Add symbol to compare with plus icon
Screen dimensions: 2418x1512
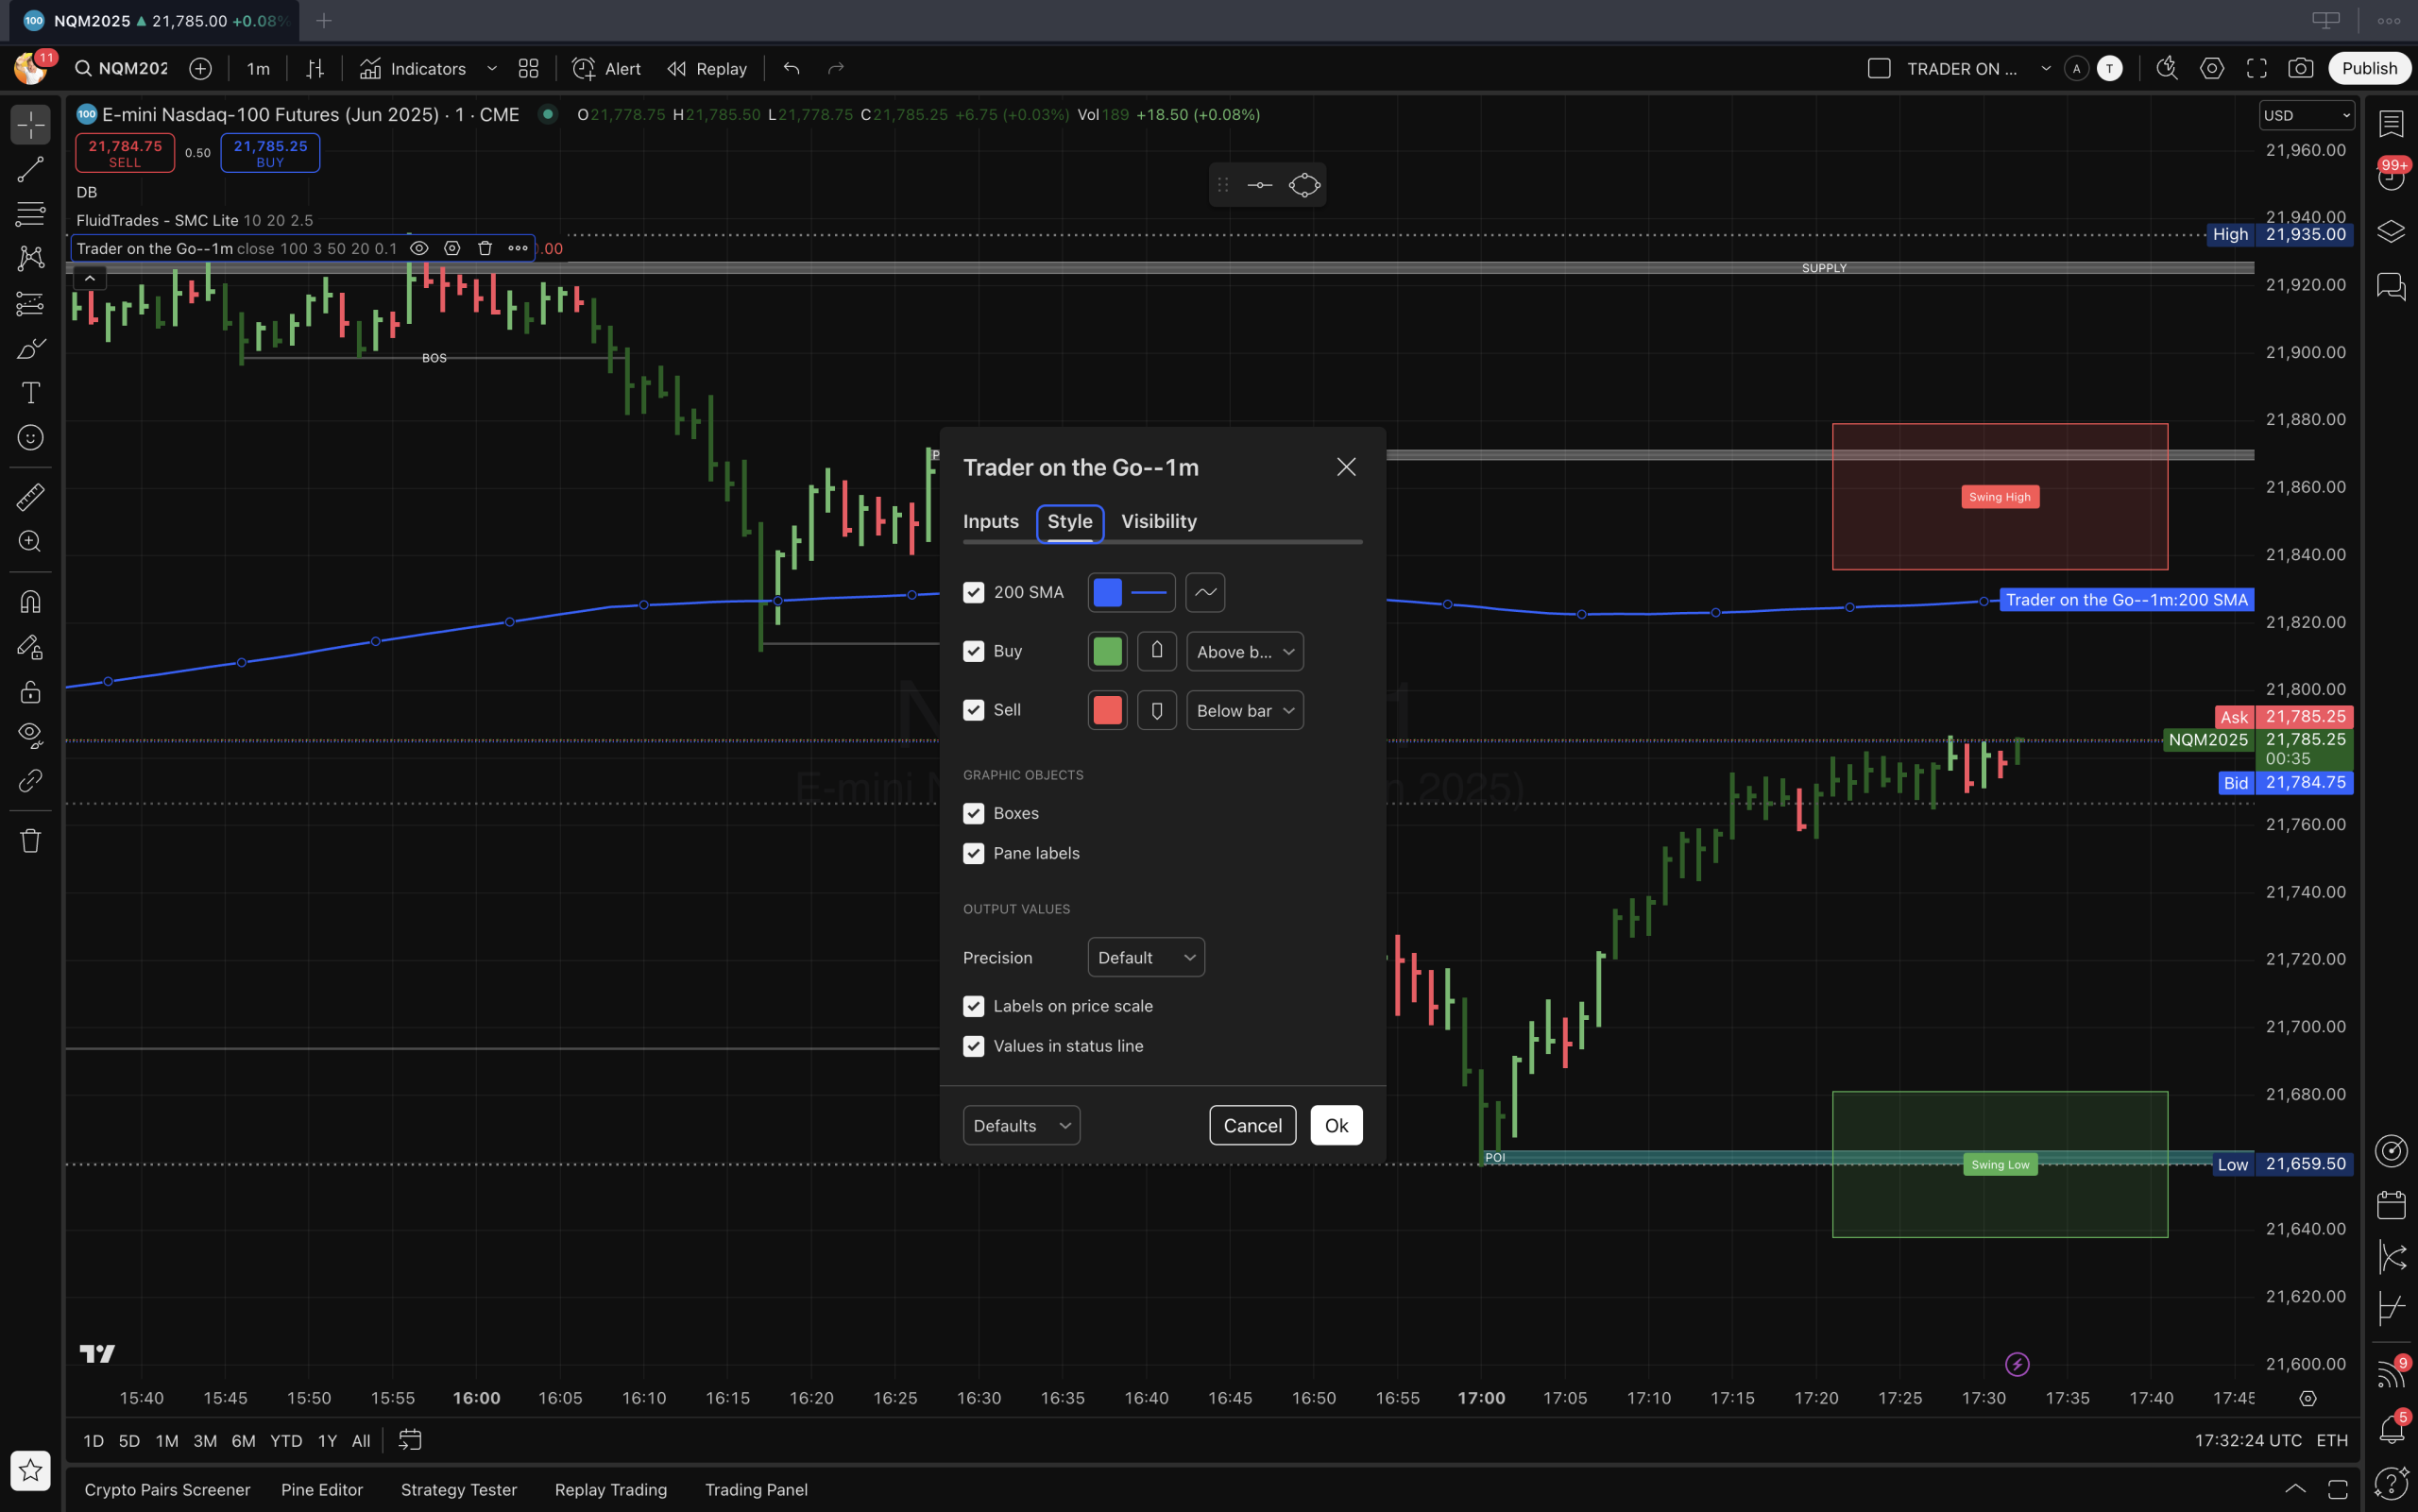[x=200, y=68]
